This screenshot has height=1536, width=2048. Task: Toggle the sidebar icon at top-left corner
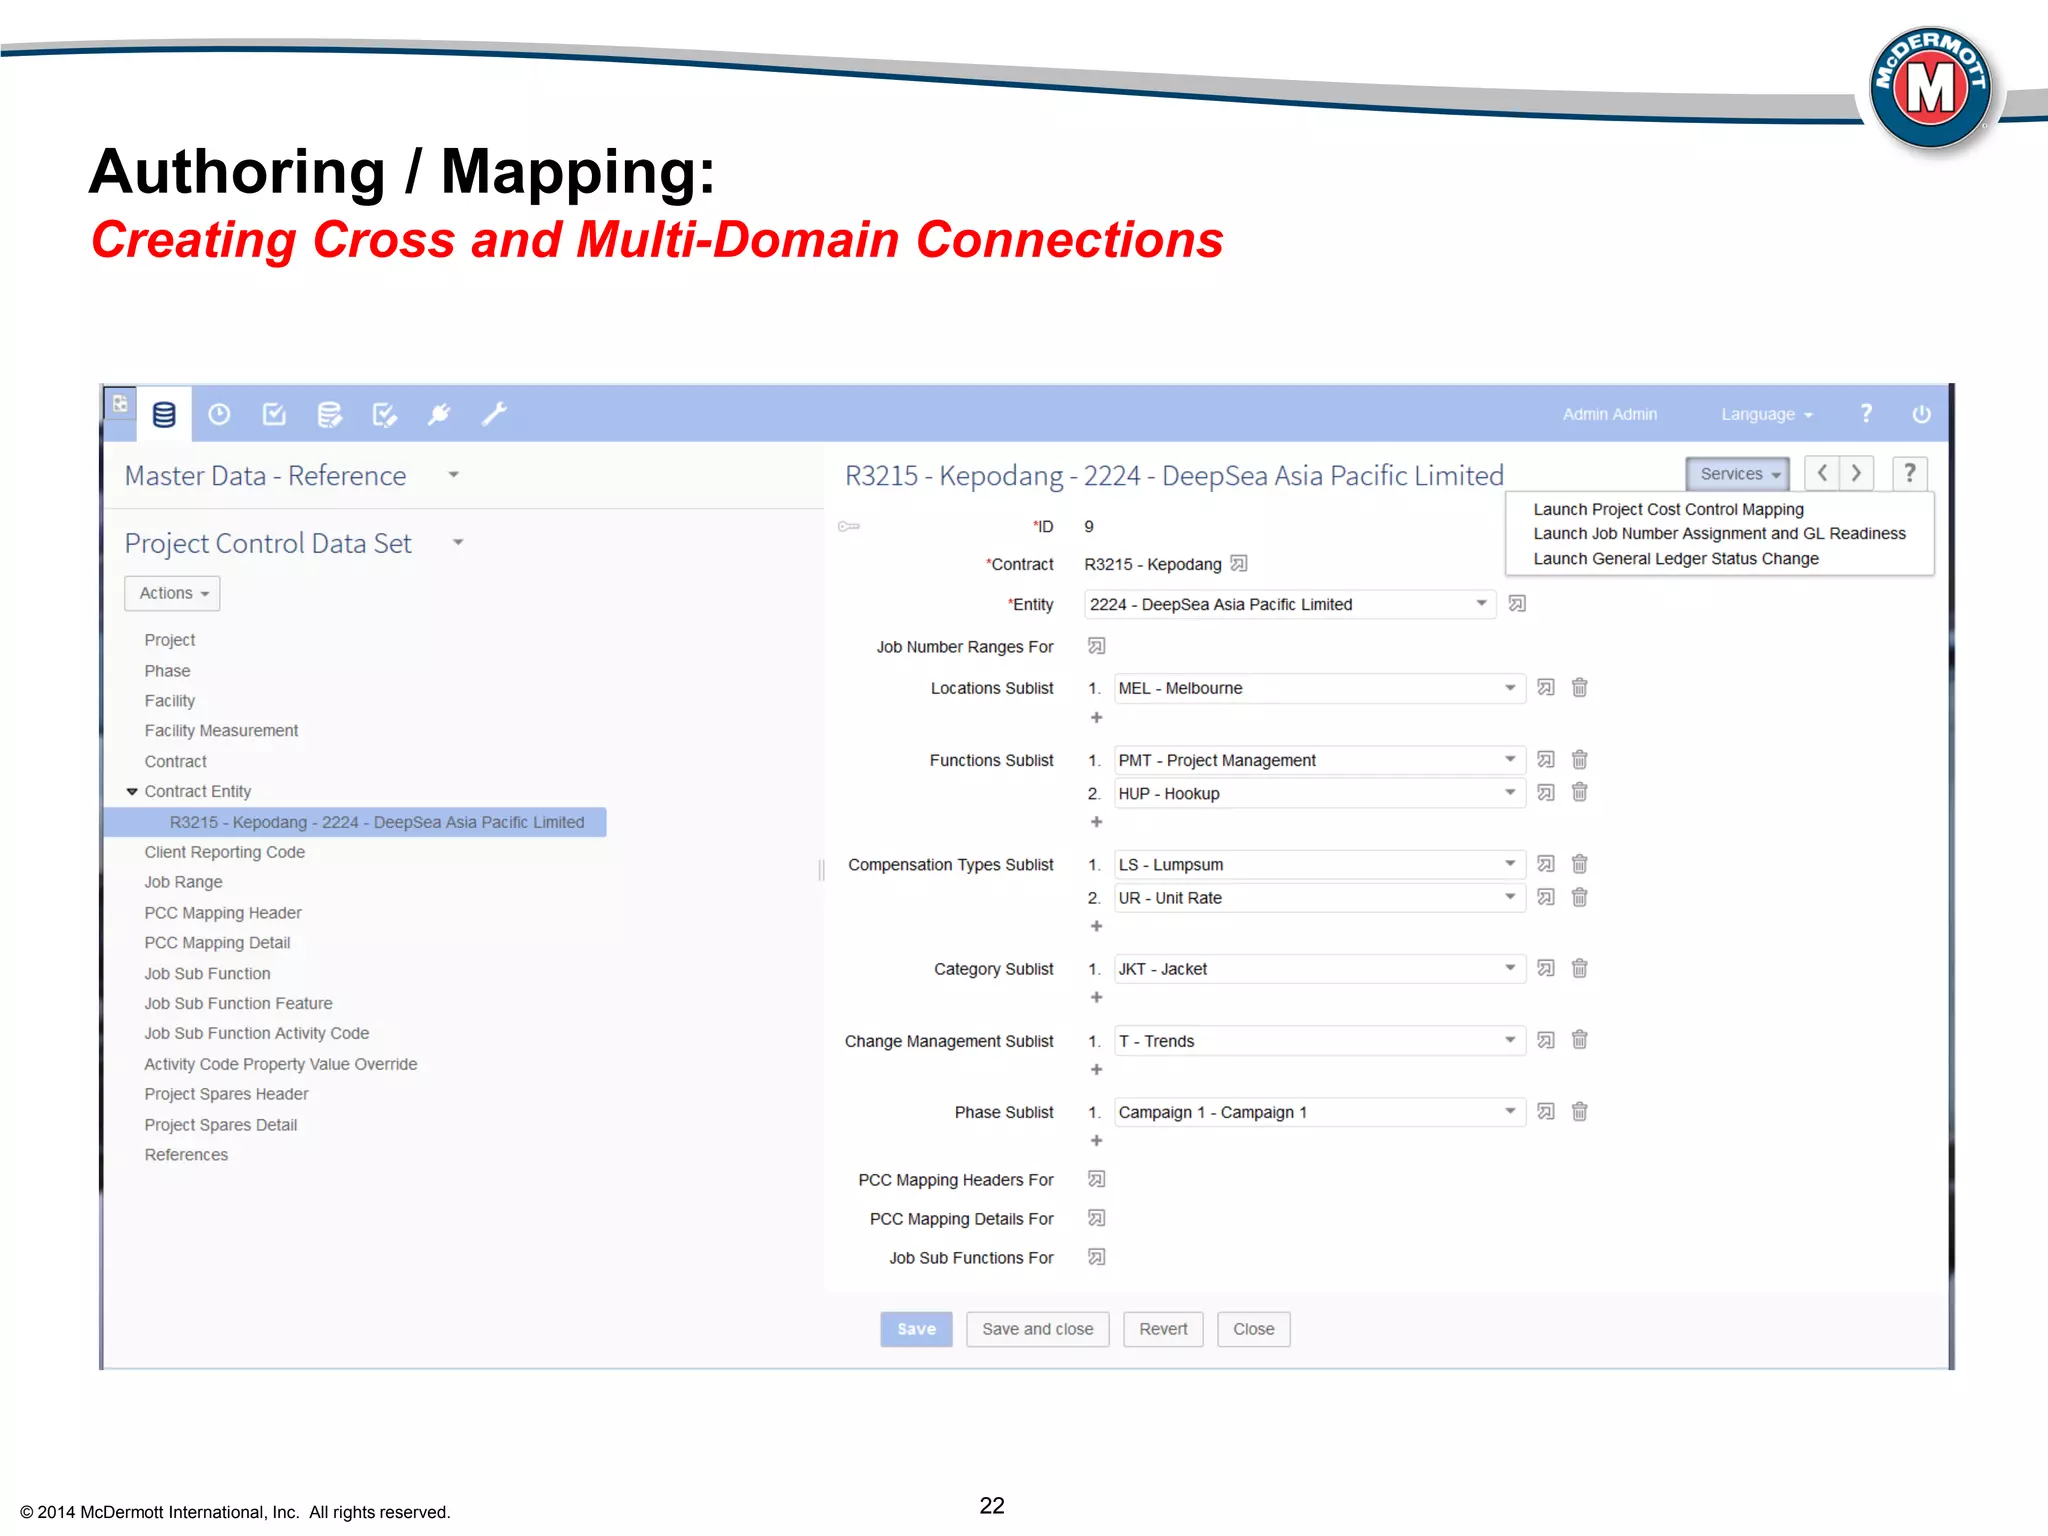click(x=120, y=403)
